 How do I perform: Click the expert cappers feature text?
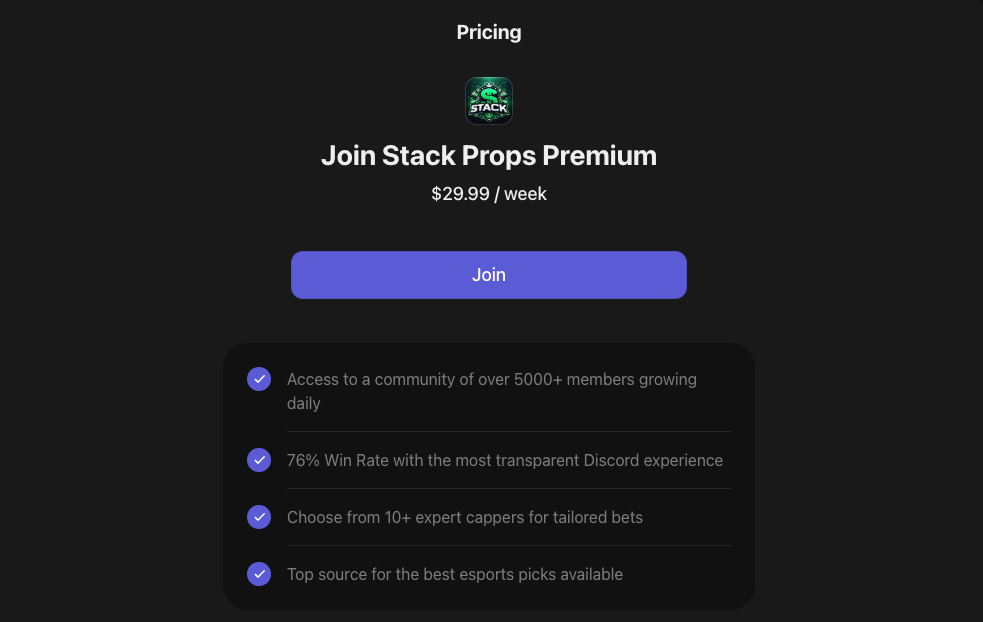(464, 517)
